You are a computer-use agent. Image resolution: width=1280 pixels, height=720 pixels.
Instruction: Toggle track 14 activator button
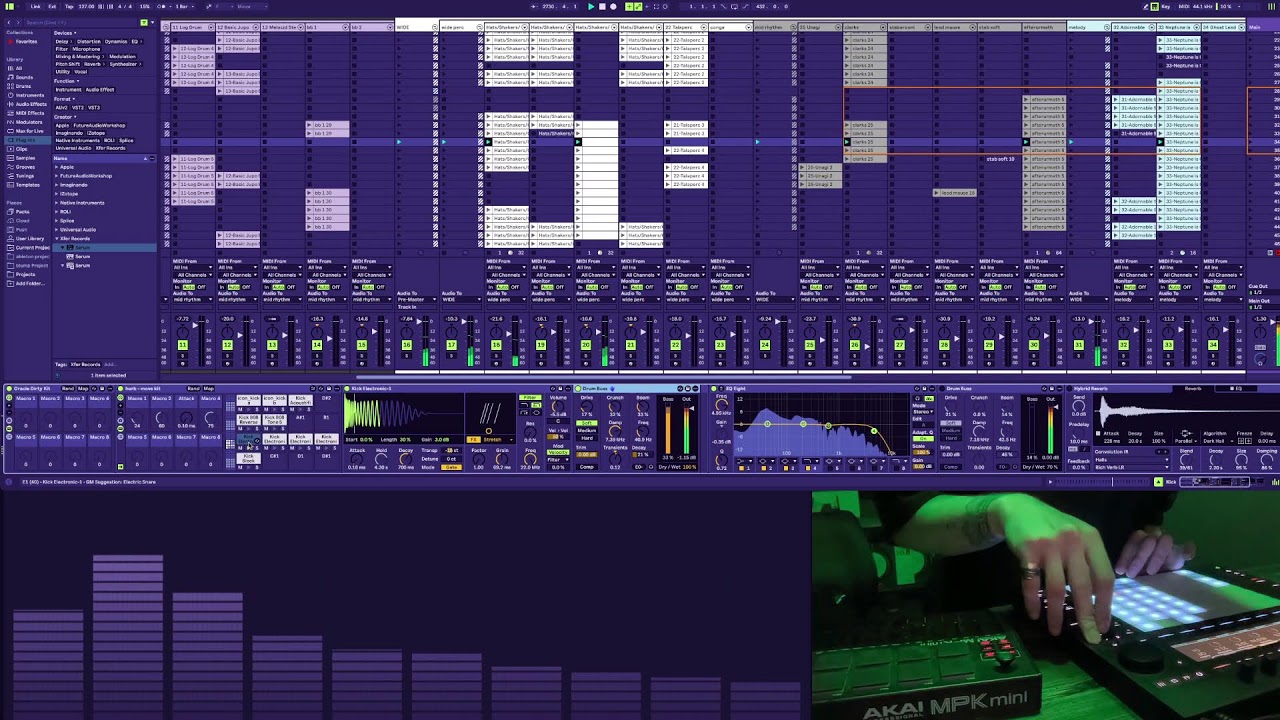(317, 345)
